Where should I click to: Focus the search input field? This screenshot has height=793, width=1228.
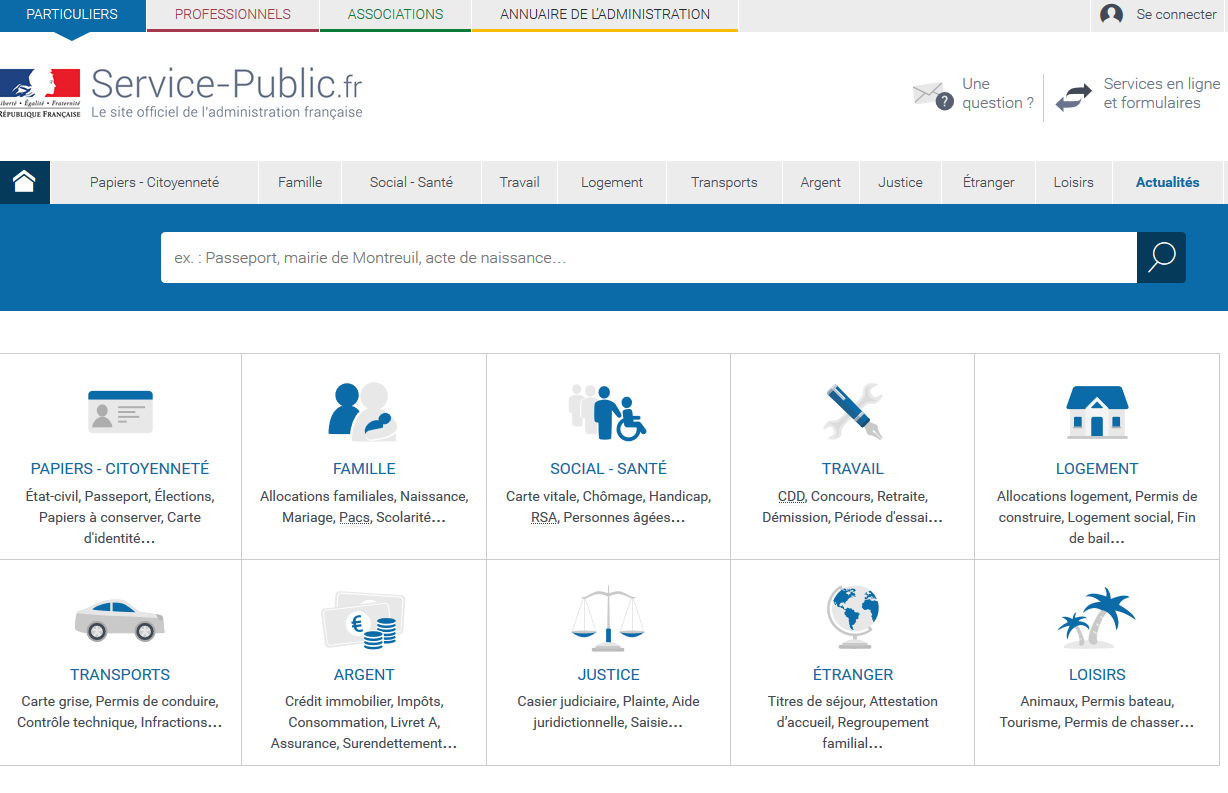[649, 257]
